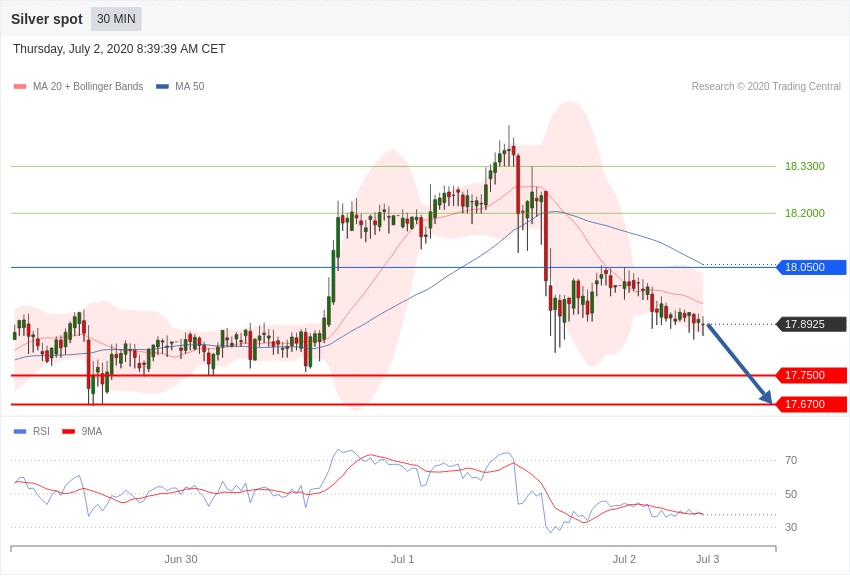Click the MA 50 blue legend swatch
Image resolution: width=850 pixels, height=576 pixels.
(x=162, y=87)
